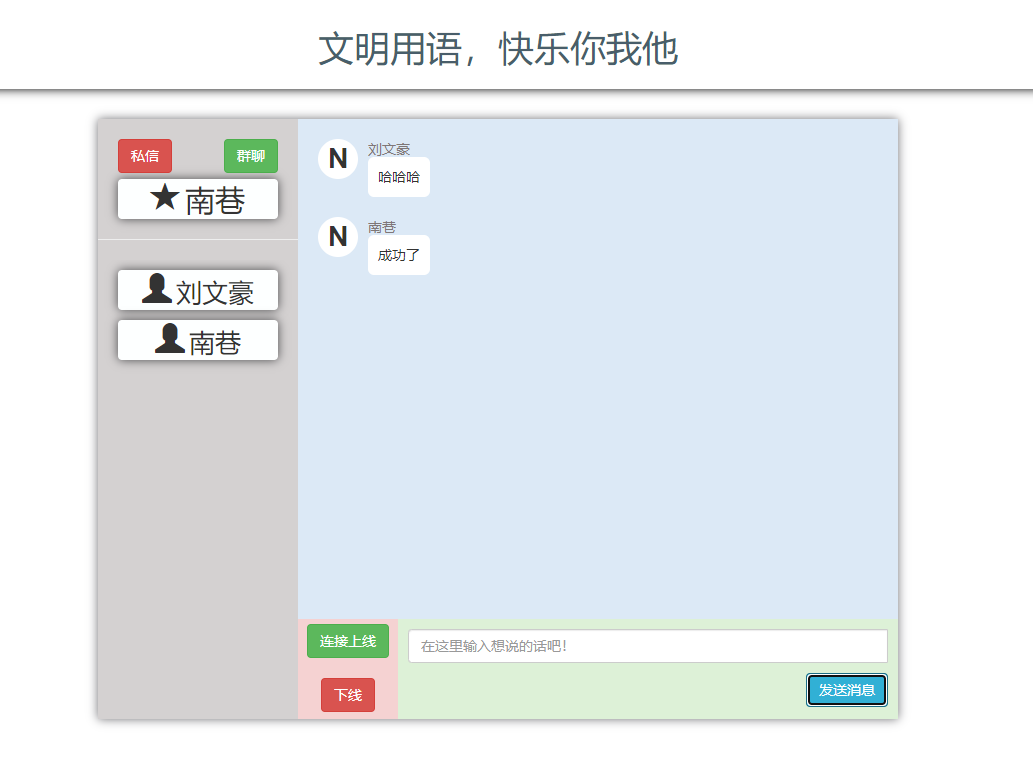Click 刘文豪's circular N avatar in the chat
1033x760 pixels.
click(x=337, y=158)
